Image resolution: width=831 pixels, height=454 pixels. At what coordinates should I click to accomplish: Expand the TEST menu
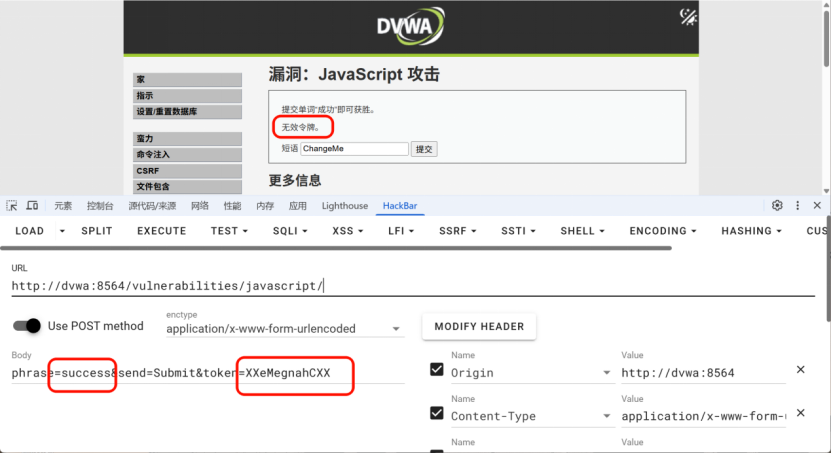click(x=229, y=231)
